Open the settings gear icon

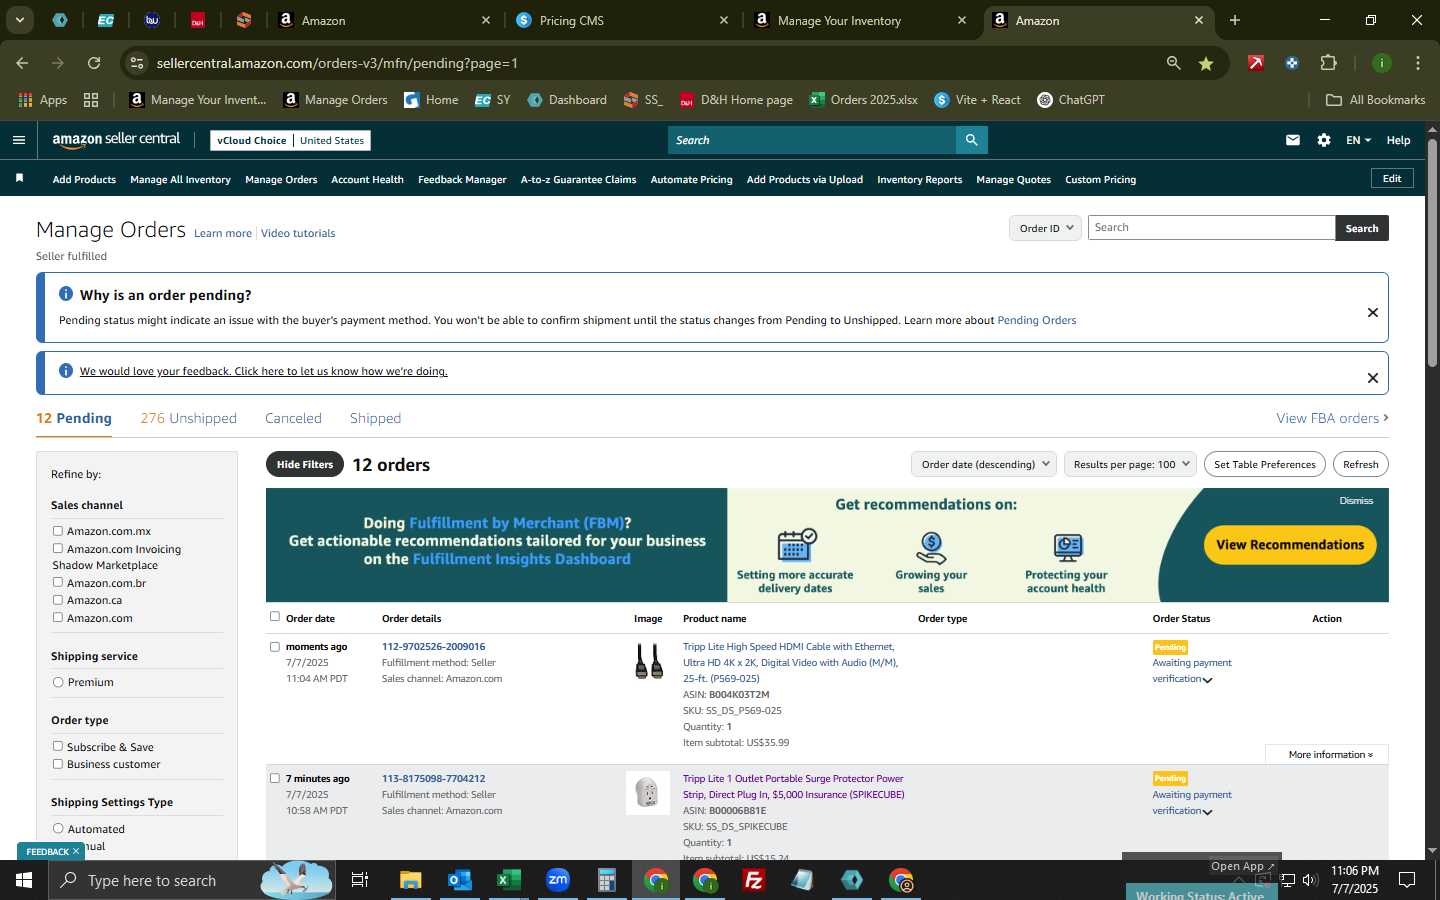point(1324,140)
